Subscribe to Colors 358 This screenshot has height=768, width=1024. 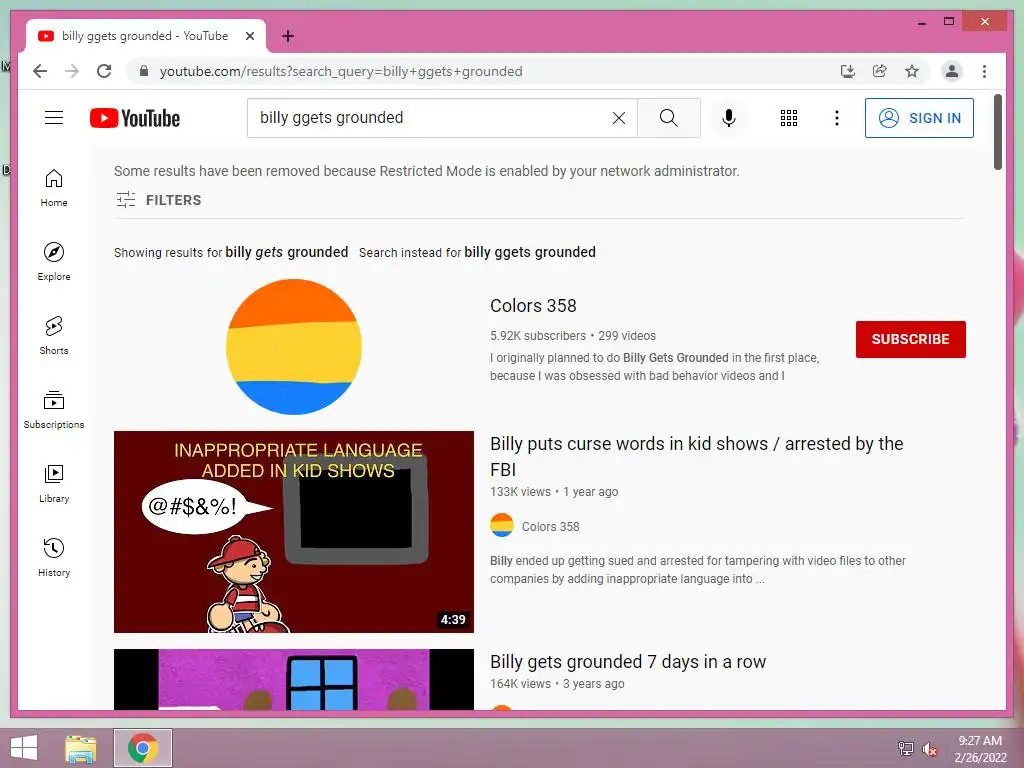click(x=910, y=339)
